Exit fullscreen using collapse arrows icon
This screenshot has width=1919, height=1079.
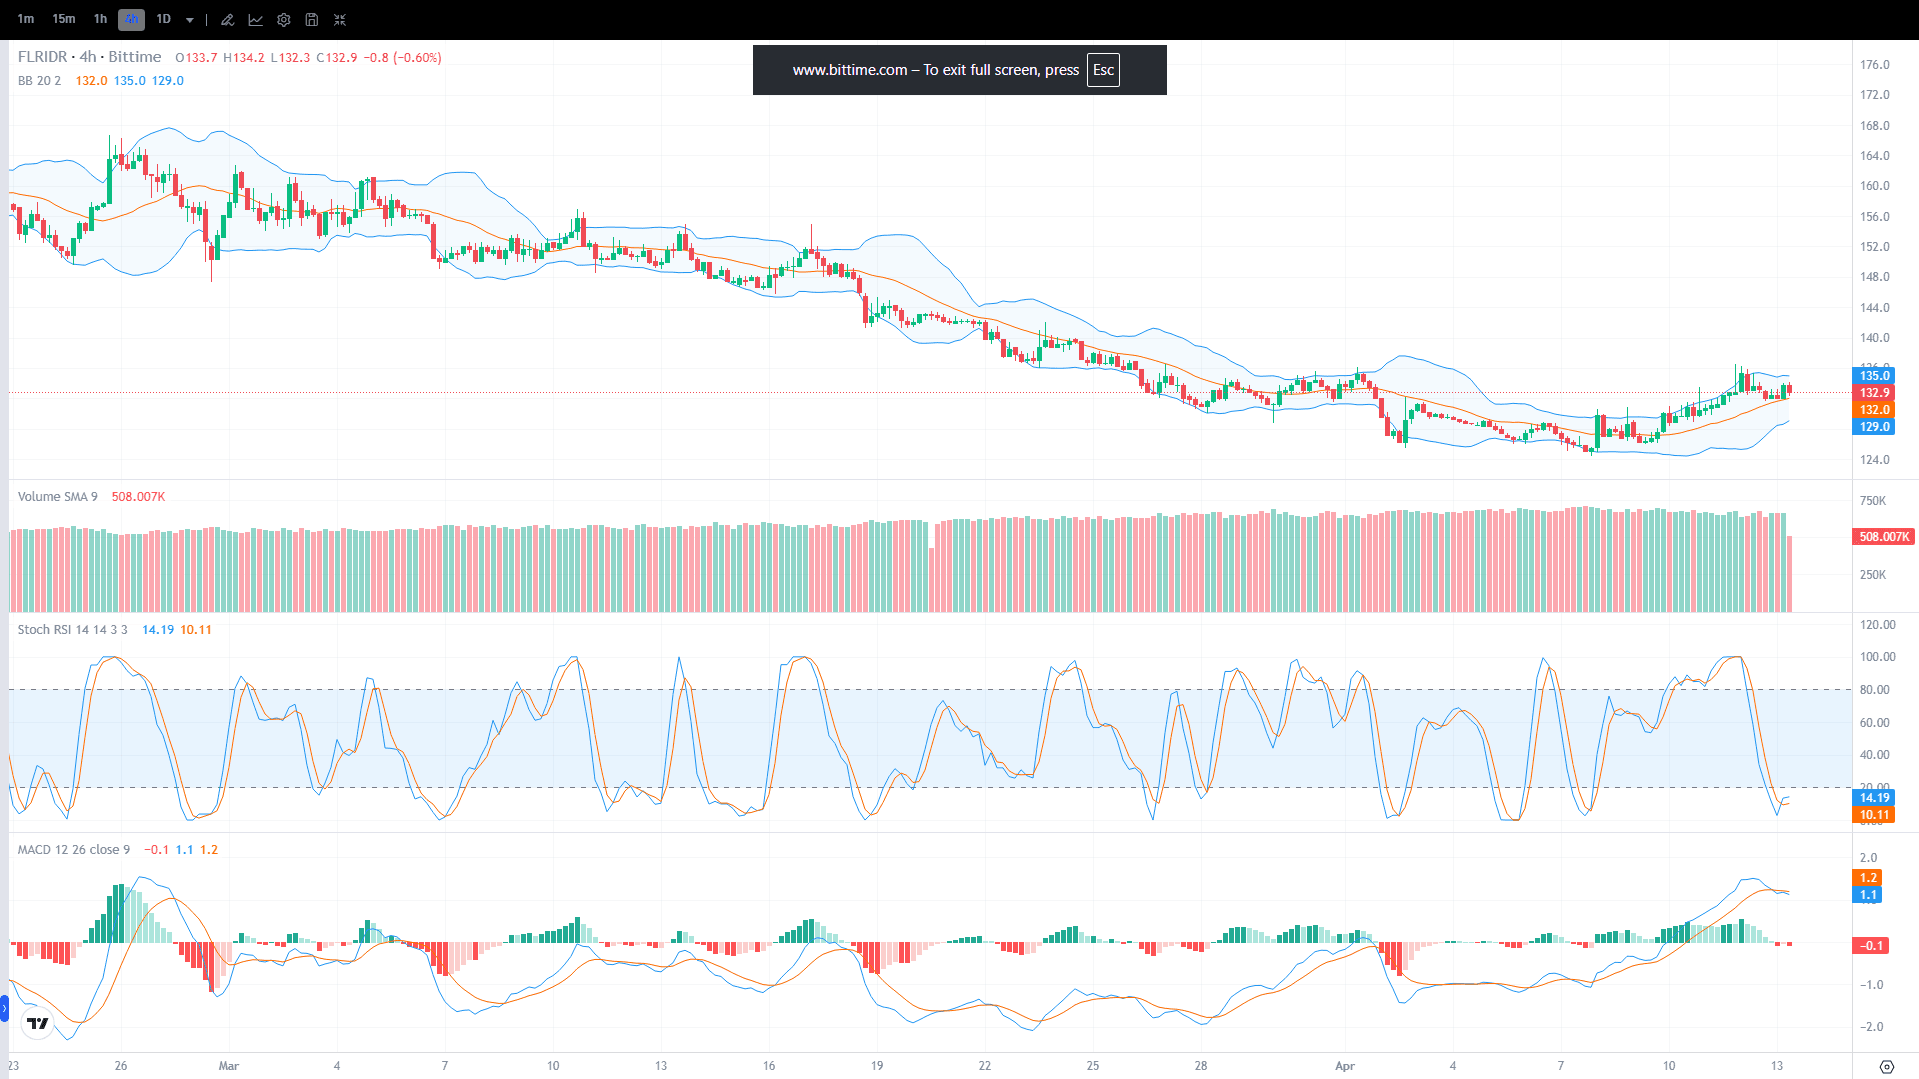(340, 19)
